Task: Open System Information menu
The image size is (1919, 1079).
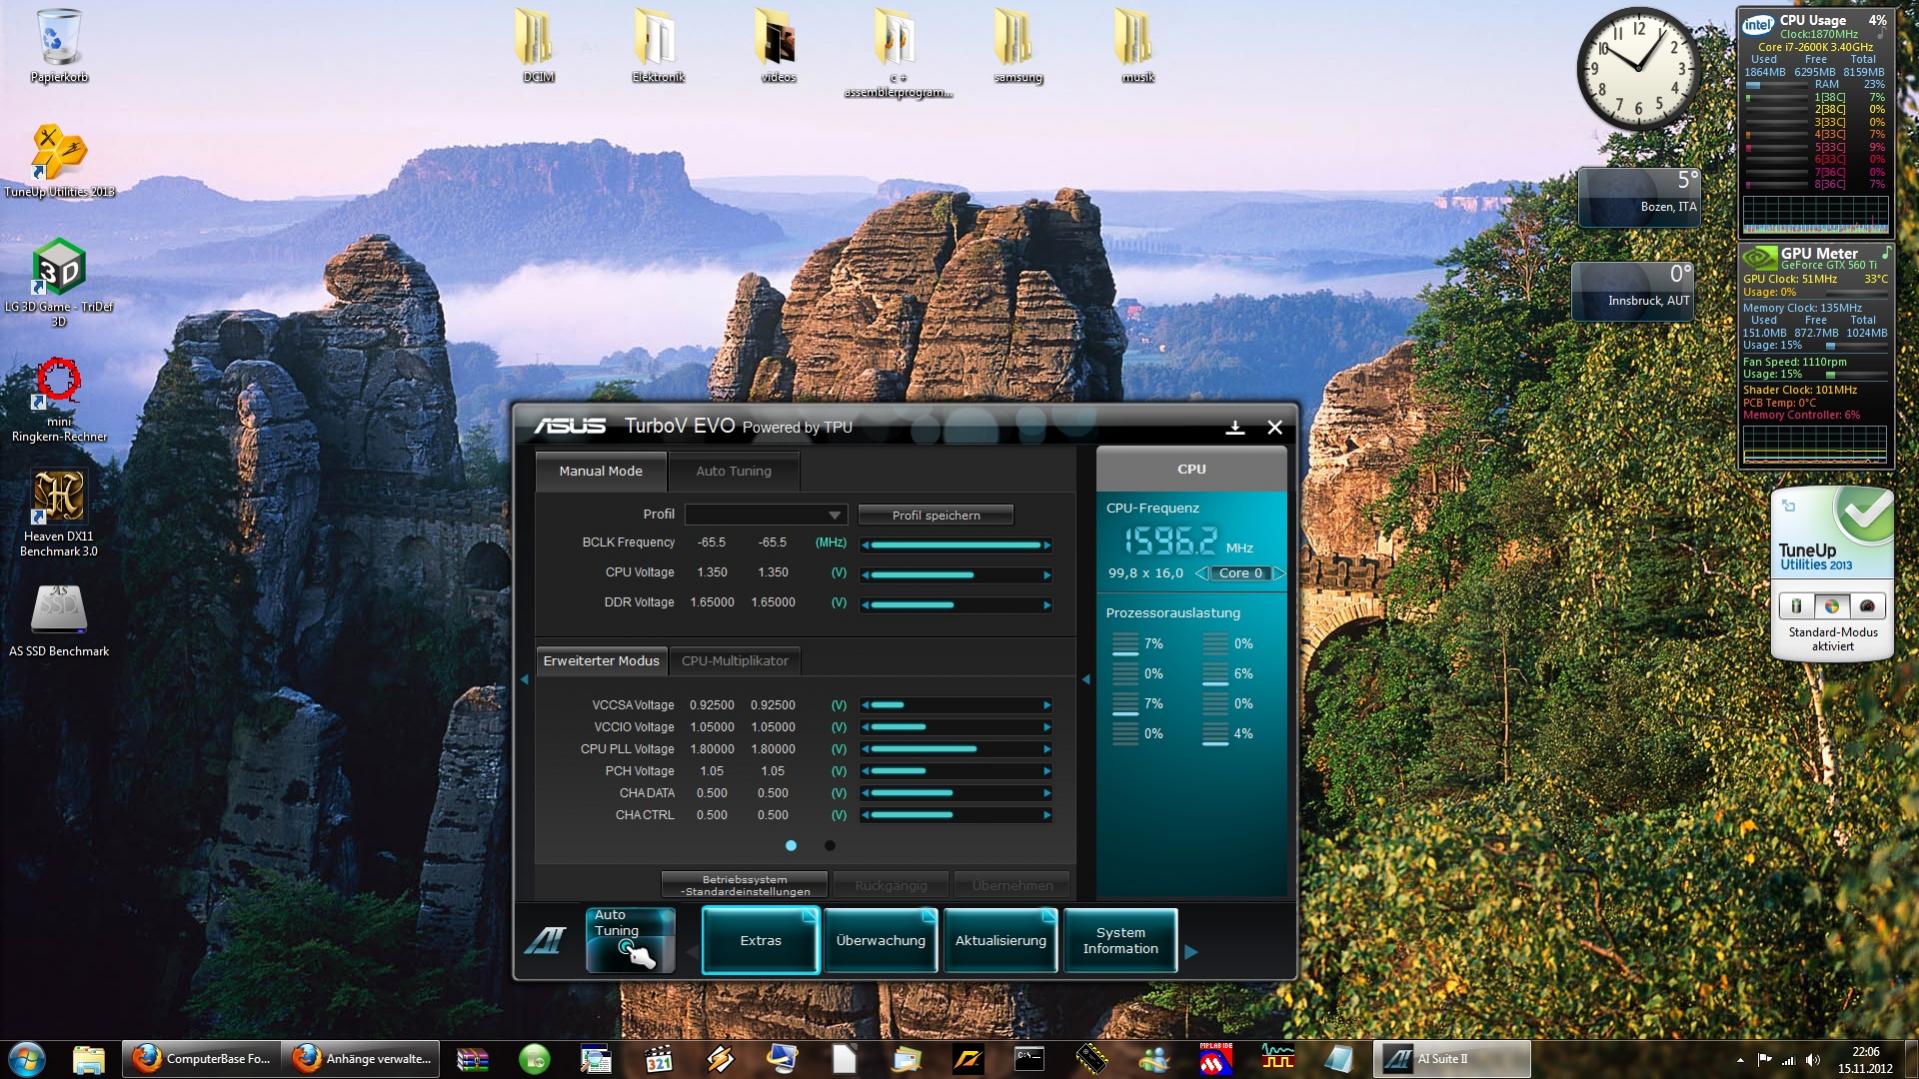Action: [1121, 940]
